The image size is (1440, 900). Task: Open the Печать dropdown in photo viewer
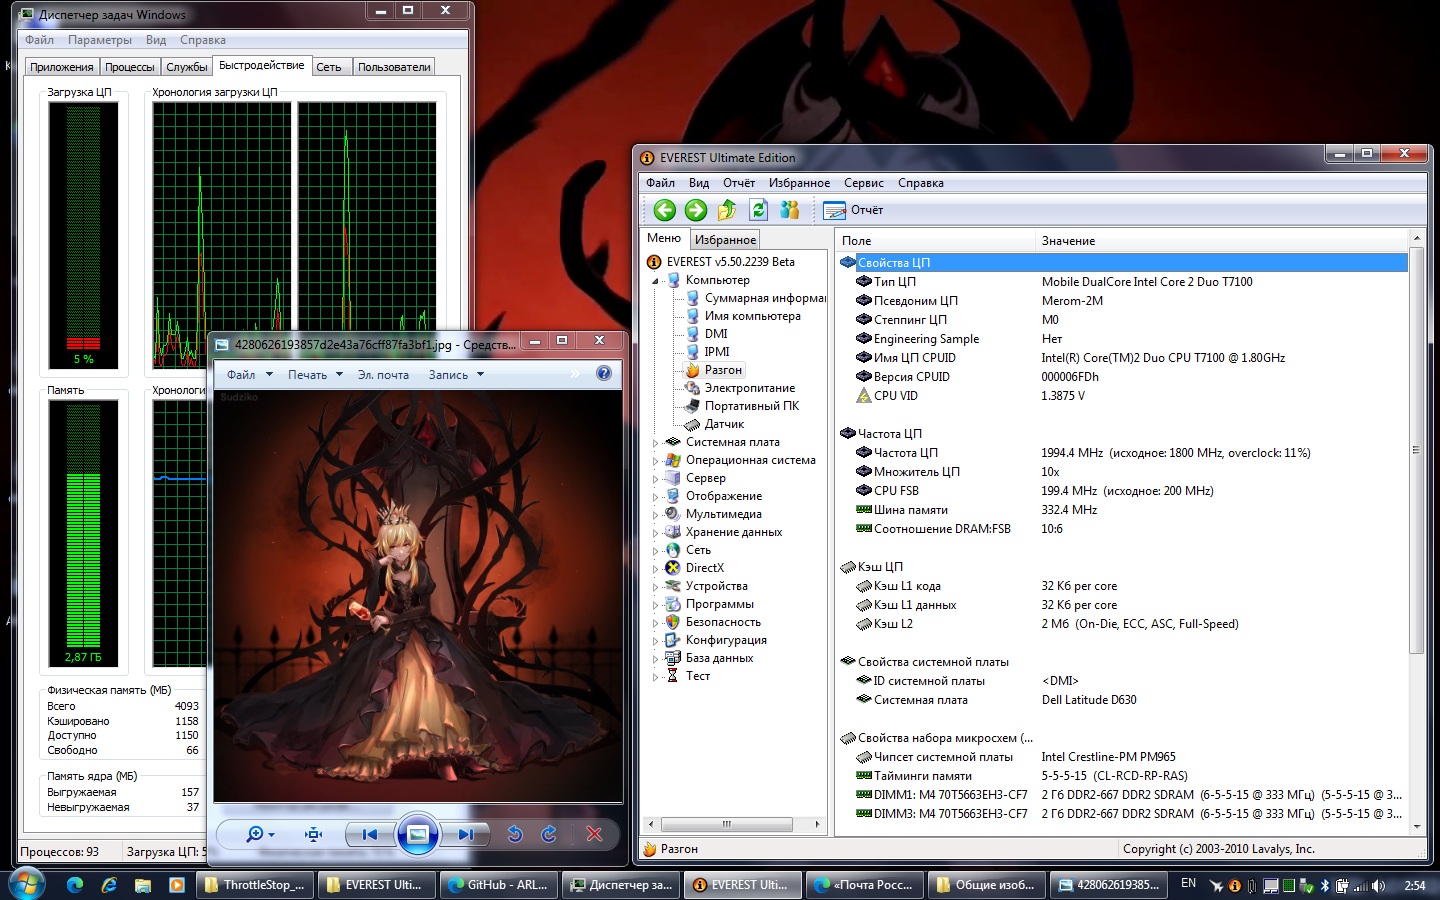click(315, 375)
